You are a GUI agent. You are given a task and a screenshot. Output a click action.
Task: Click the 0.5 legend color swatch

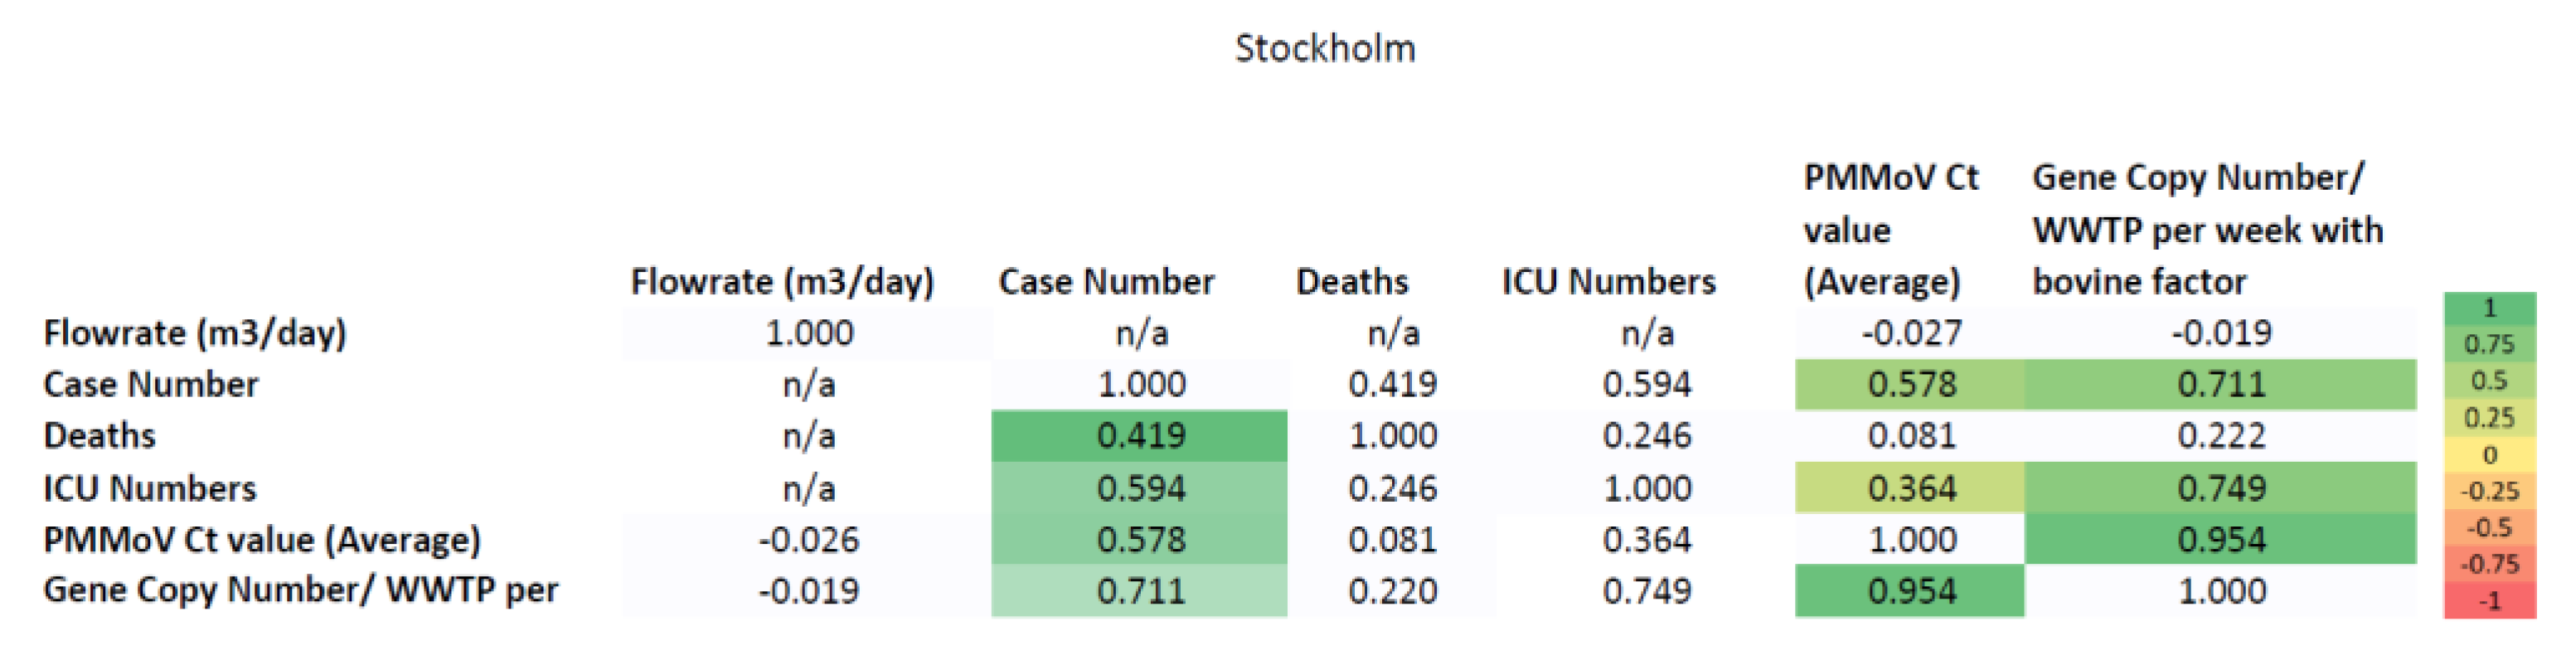(2489, 381)
